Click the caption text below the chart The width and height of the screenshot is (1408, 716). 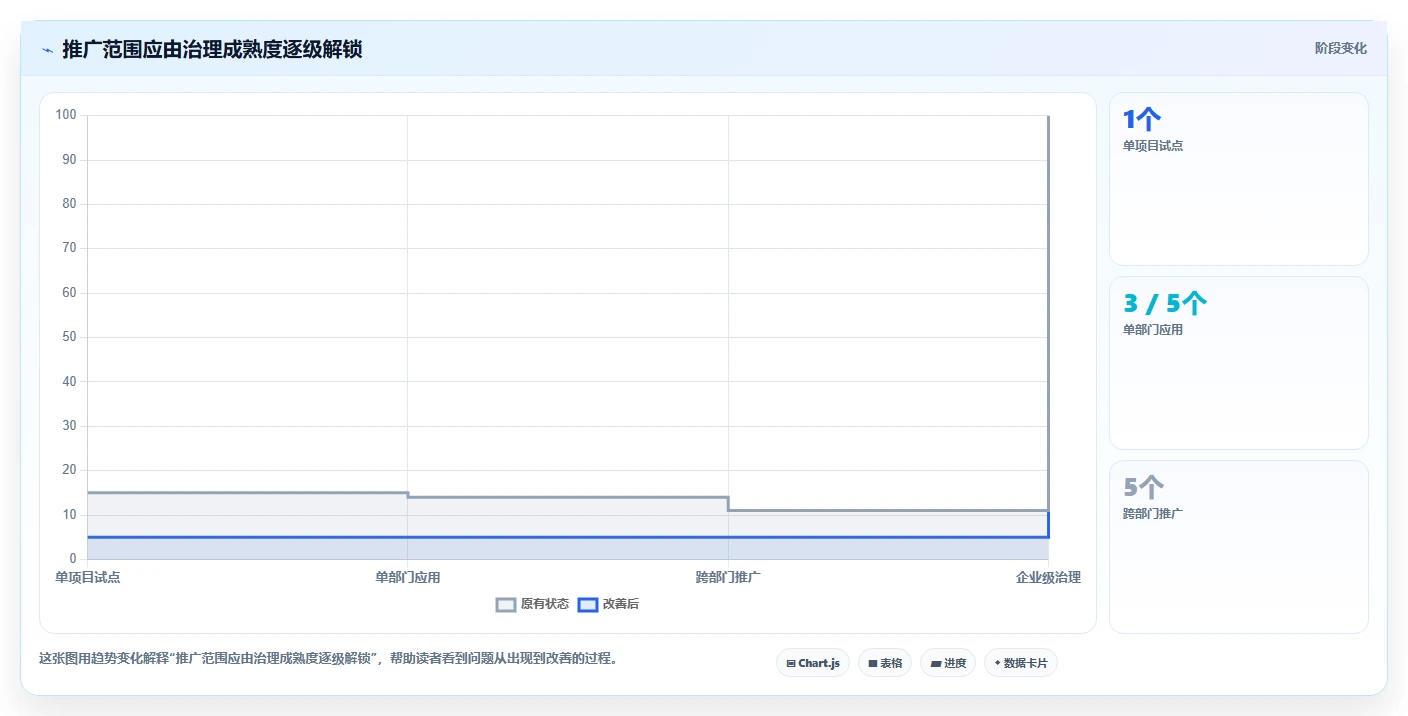coord(328,659)
